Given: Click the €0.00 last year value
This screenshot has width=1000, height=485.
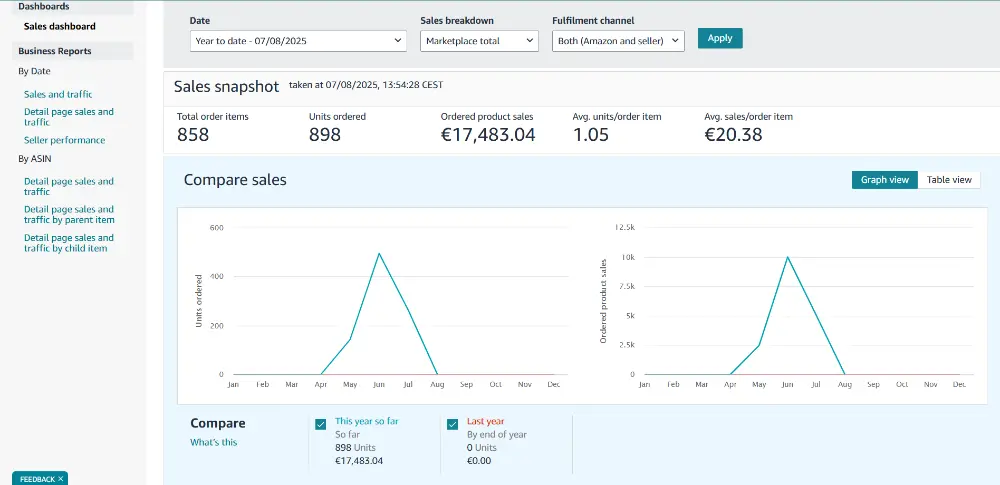Looking at the screenshot, I should point(479,461).
